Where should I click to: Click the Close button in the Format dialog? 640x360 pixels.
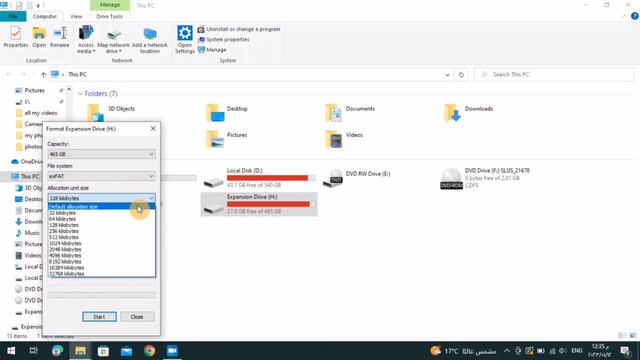click(137, 317)
